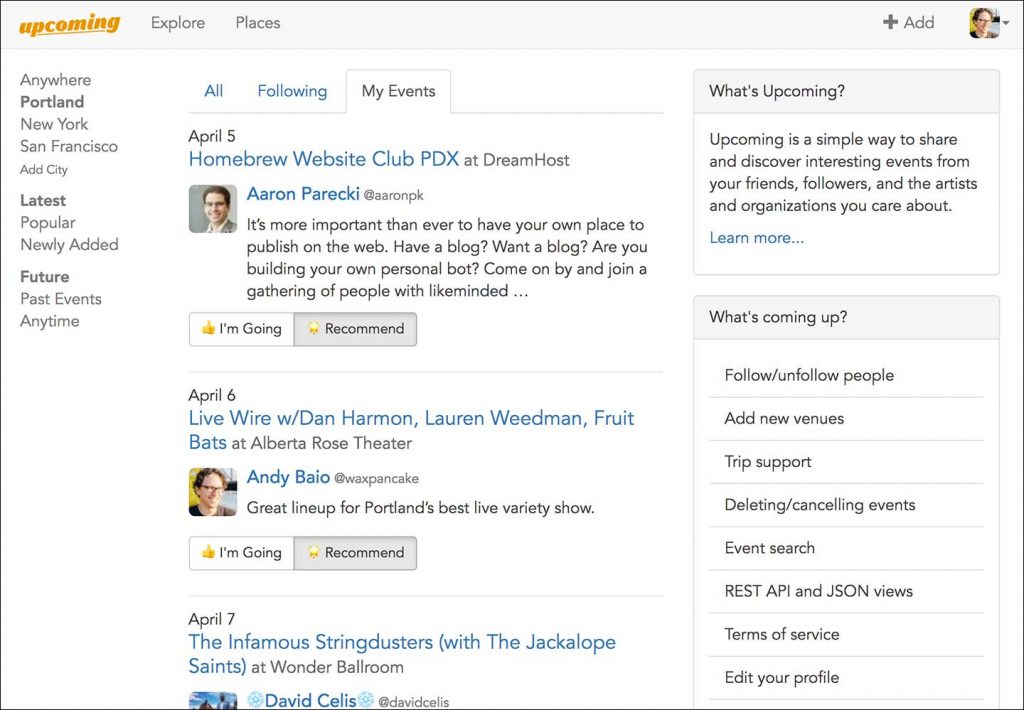Open Deleting/cancelling events help item
Image resolution: width=1024 pixels, height=710 pixels.
[846, 505]
